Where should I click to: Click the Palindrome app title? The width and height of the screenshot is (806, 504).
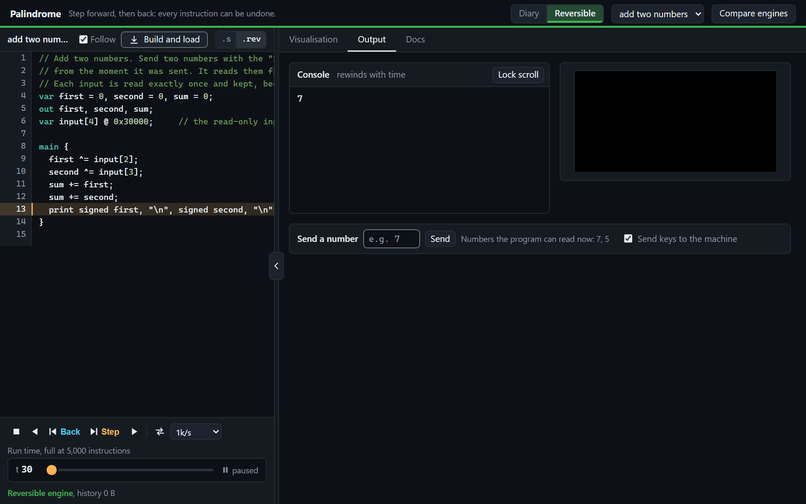tap(35, 14)
